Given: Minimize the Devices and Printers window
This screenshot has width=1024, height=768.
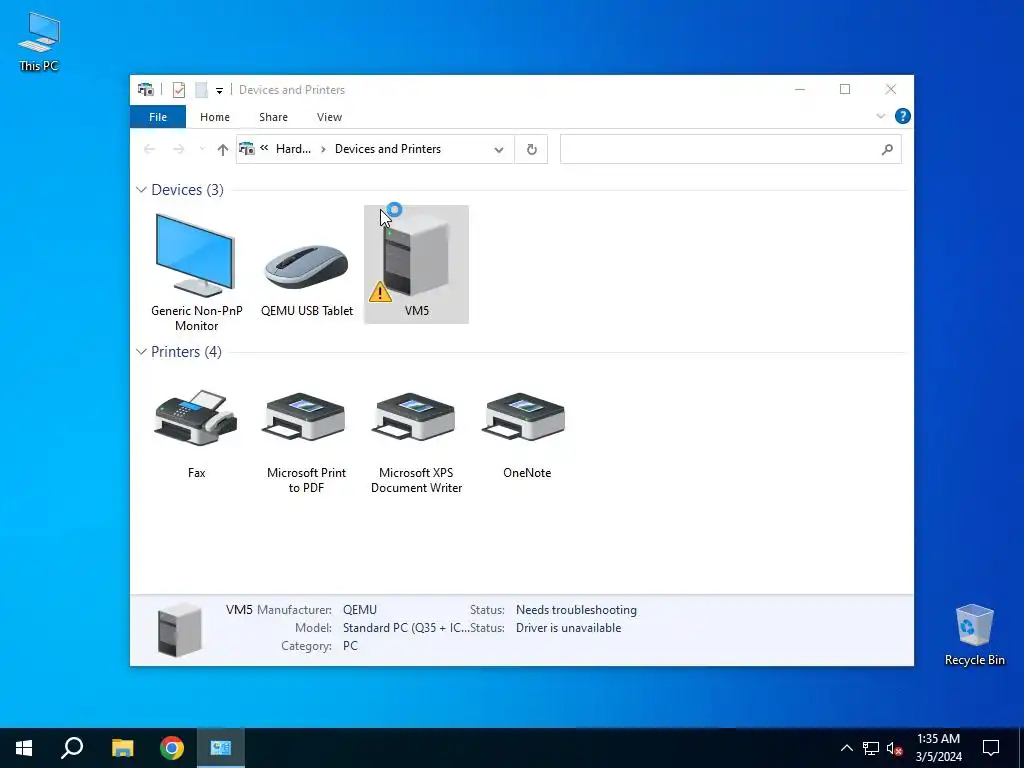Looking at the screenshot, I should click(799, 89).
